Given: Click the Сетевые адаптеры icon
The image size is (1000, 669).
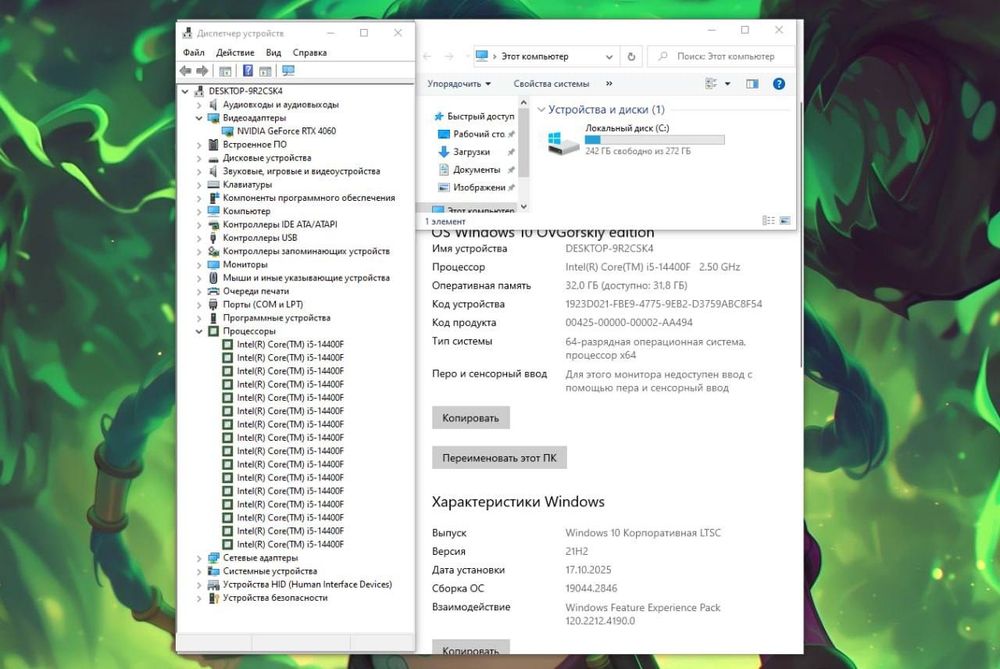Looking at the screenshot, I should pyautogui.click(x=213, y=557).
